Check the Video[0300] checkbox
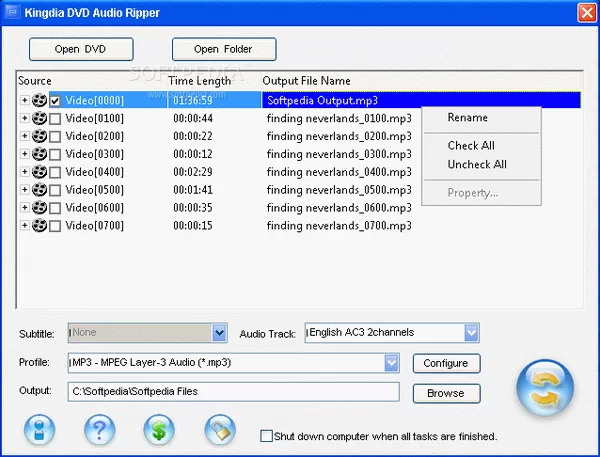The image size is (600, 457). click(55, 154)
